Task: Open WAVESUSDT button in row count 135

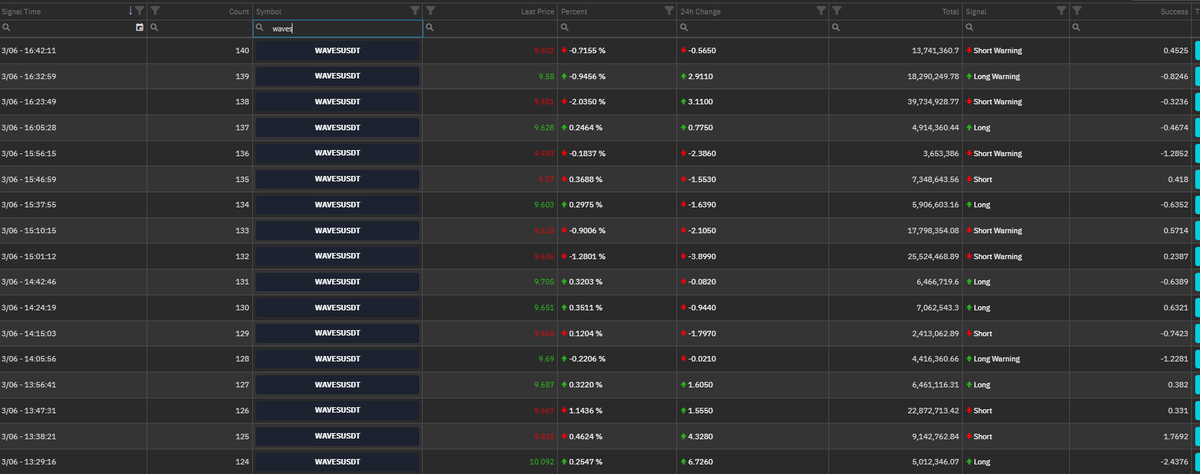Action: click(337, 179)
